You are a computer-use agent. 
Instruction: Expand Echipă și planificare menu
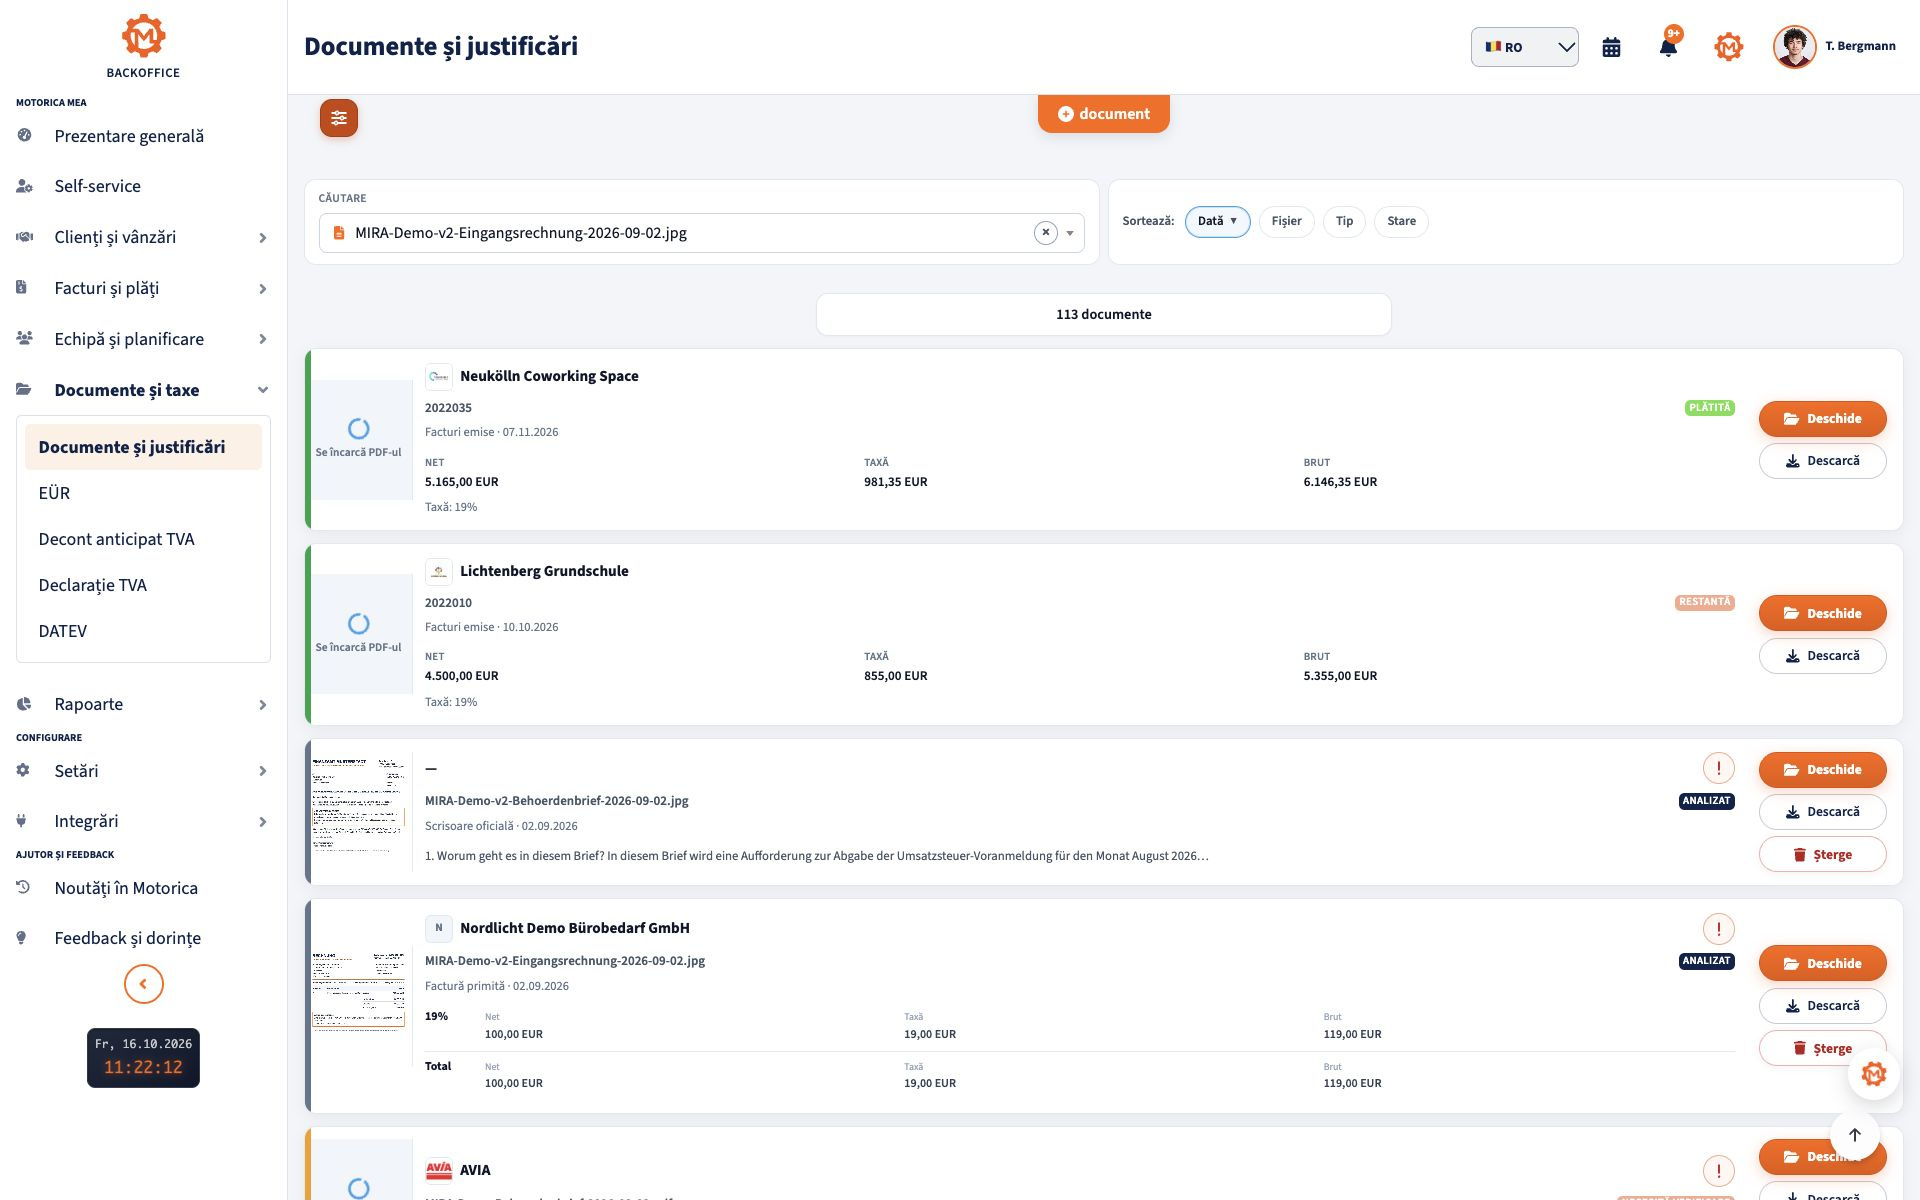pos(143,339)
